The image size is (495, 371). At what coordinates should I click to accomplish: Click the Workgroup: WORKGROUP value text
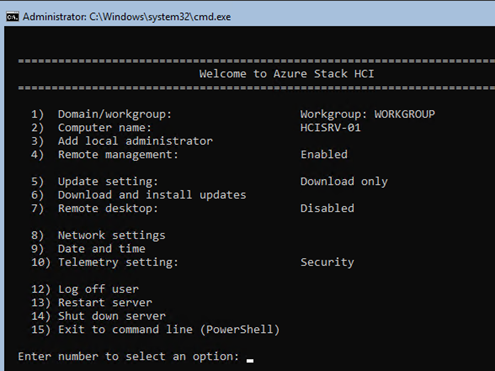tap(368, 114)
